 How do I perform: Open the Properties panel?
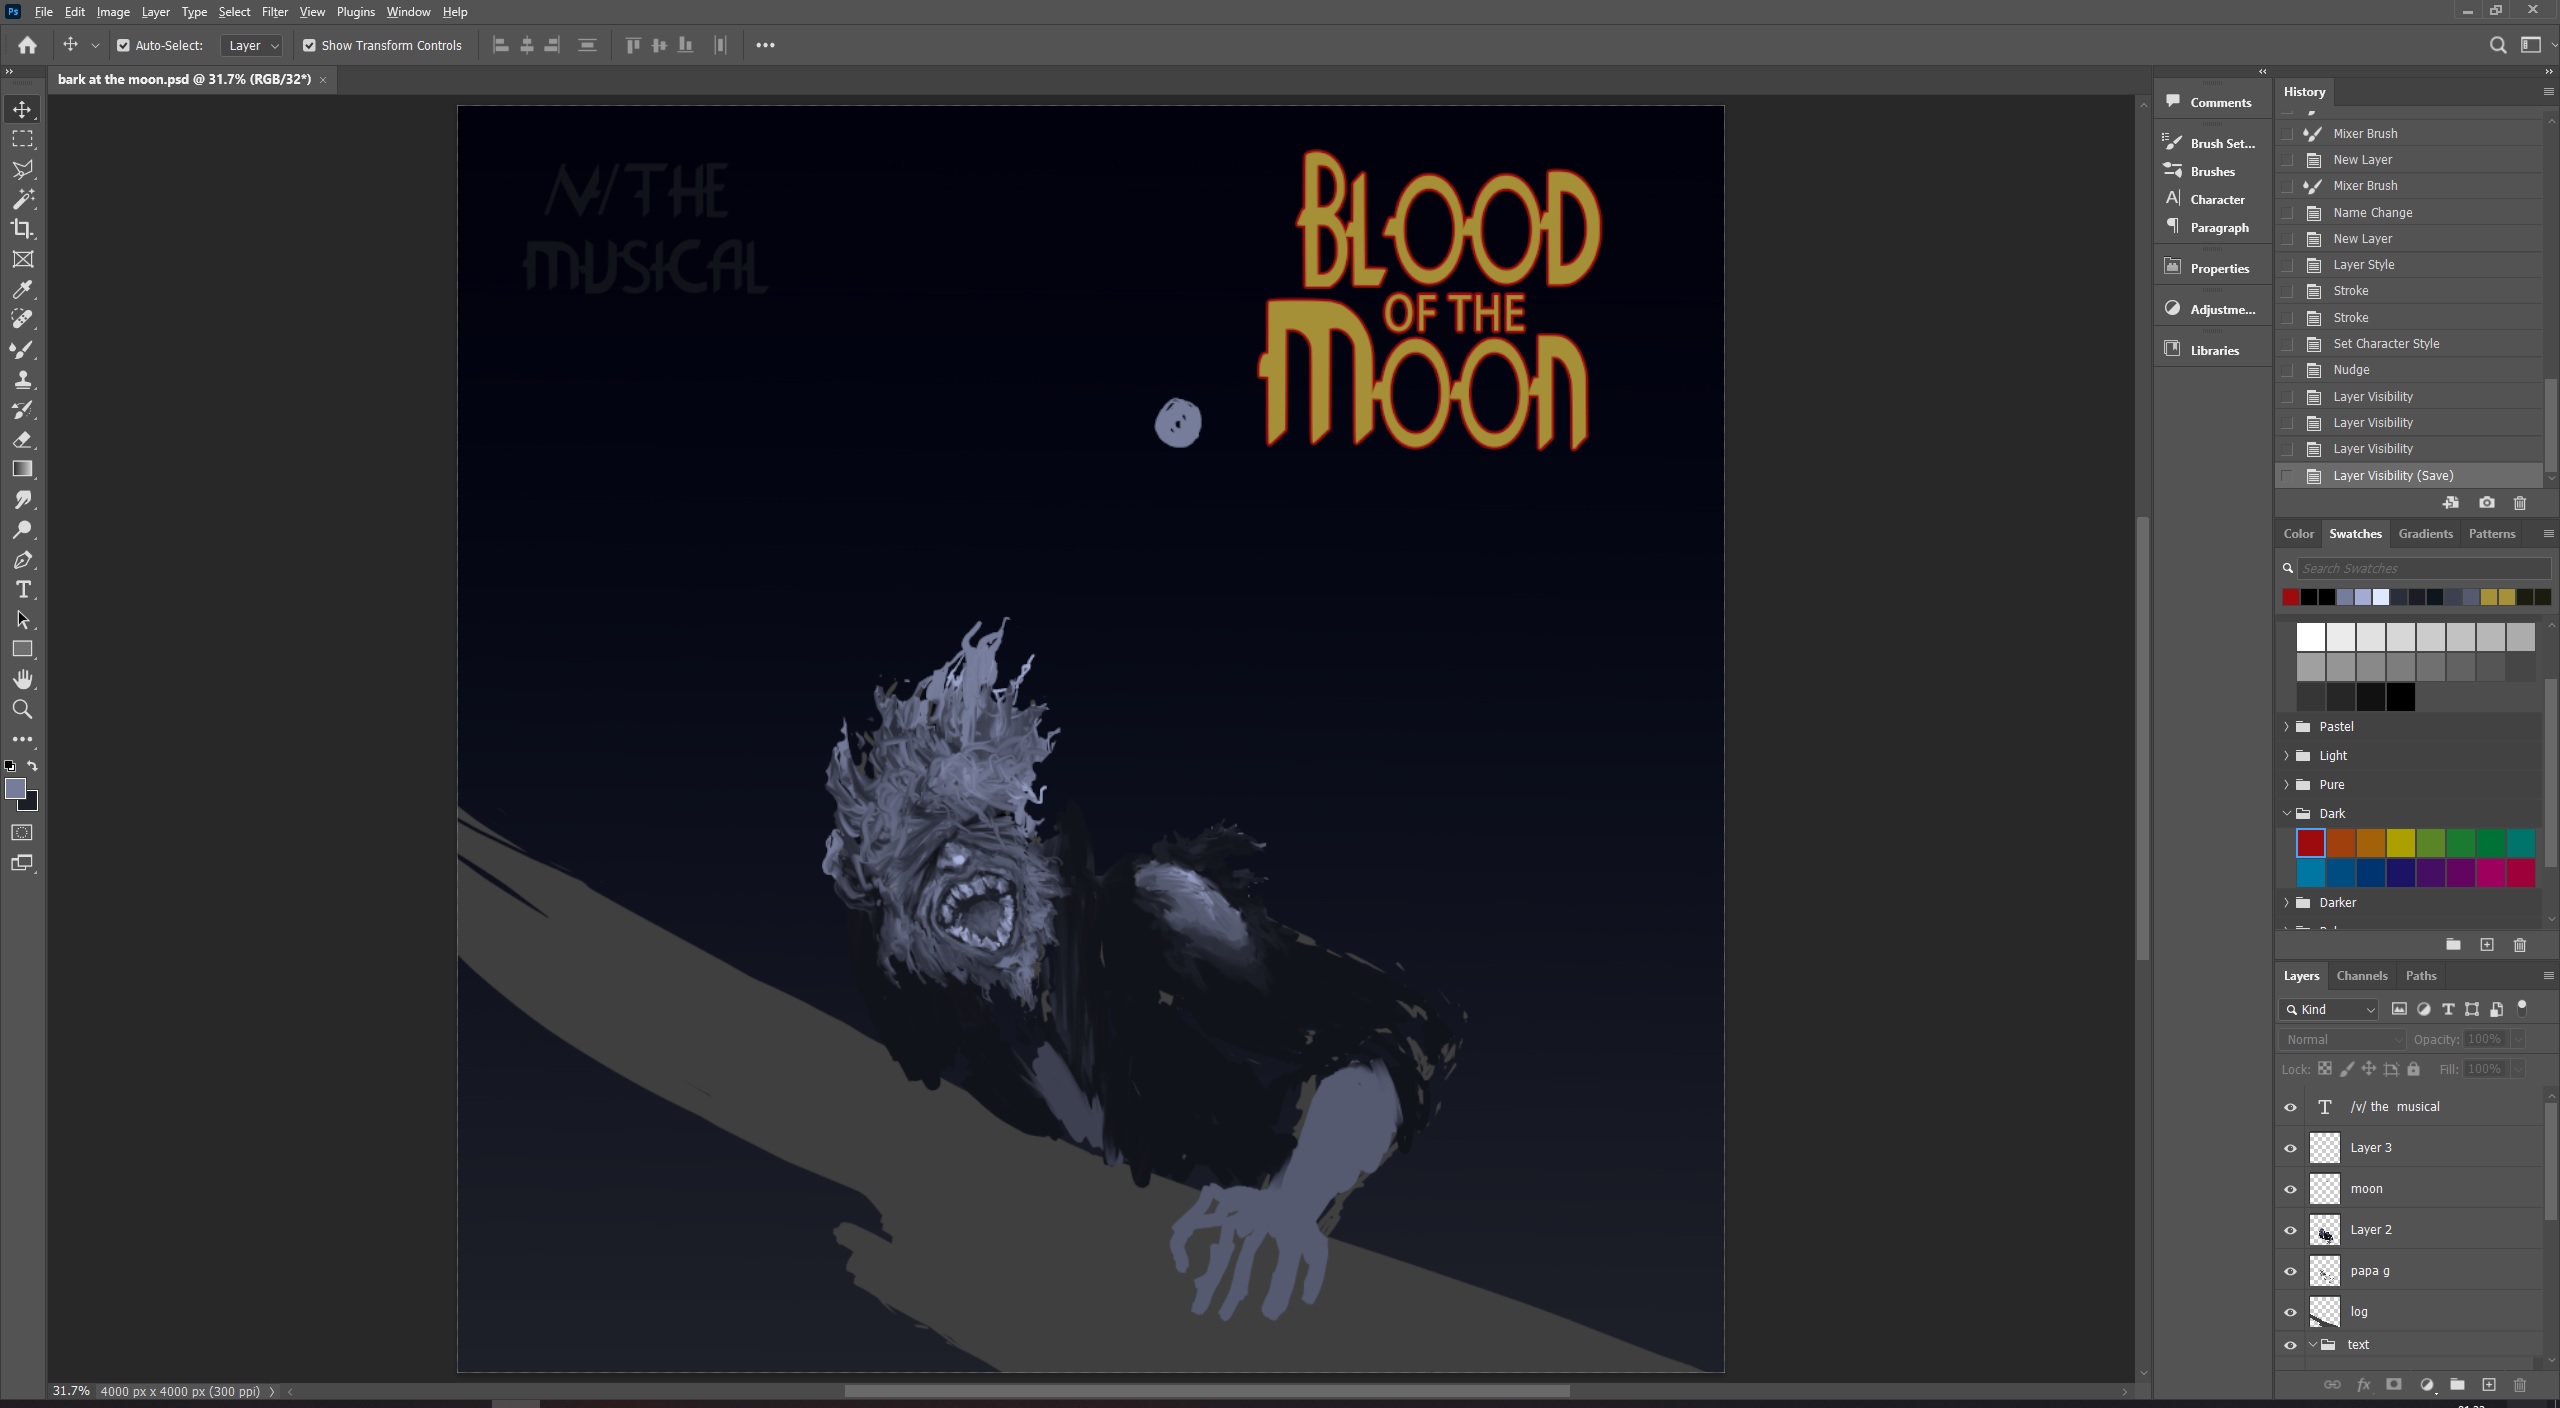click(x=2210, y=268)
